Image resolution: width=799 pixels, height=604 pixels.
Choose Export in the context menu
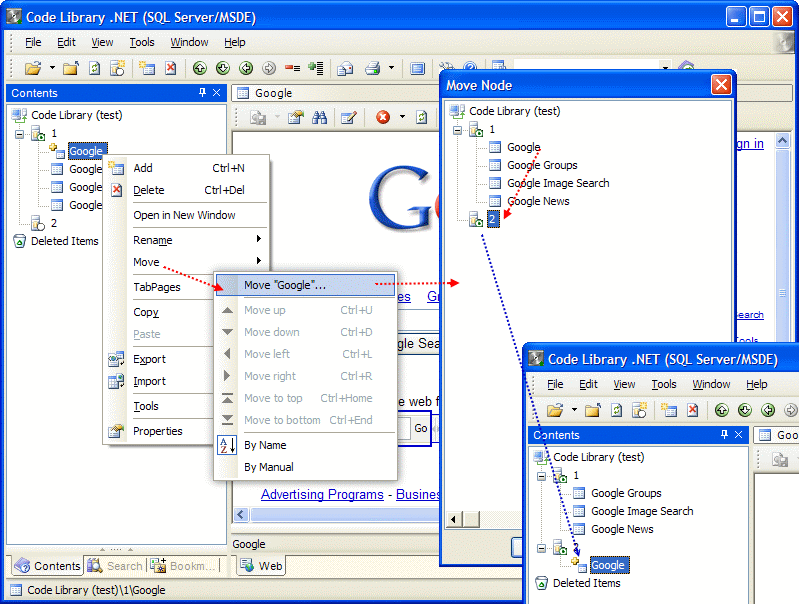[159, 359]
